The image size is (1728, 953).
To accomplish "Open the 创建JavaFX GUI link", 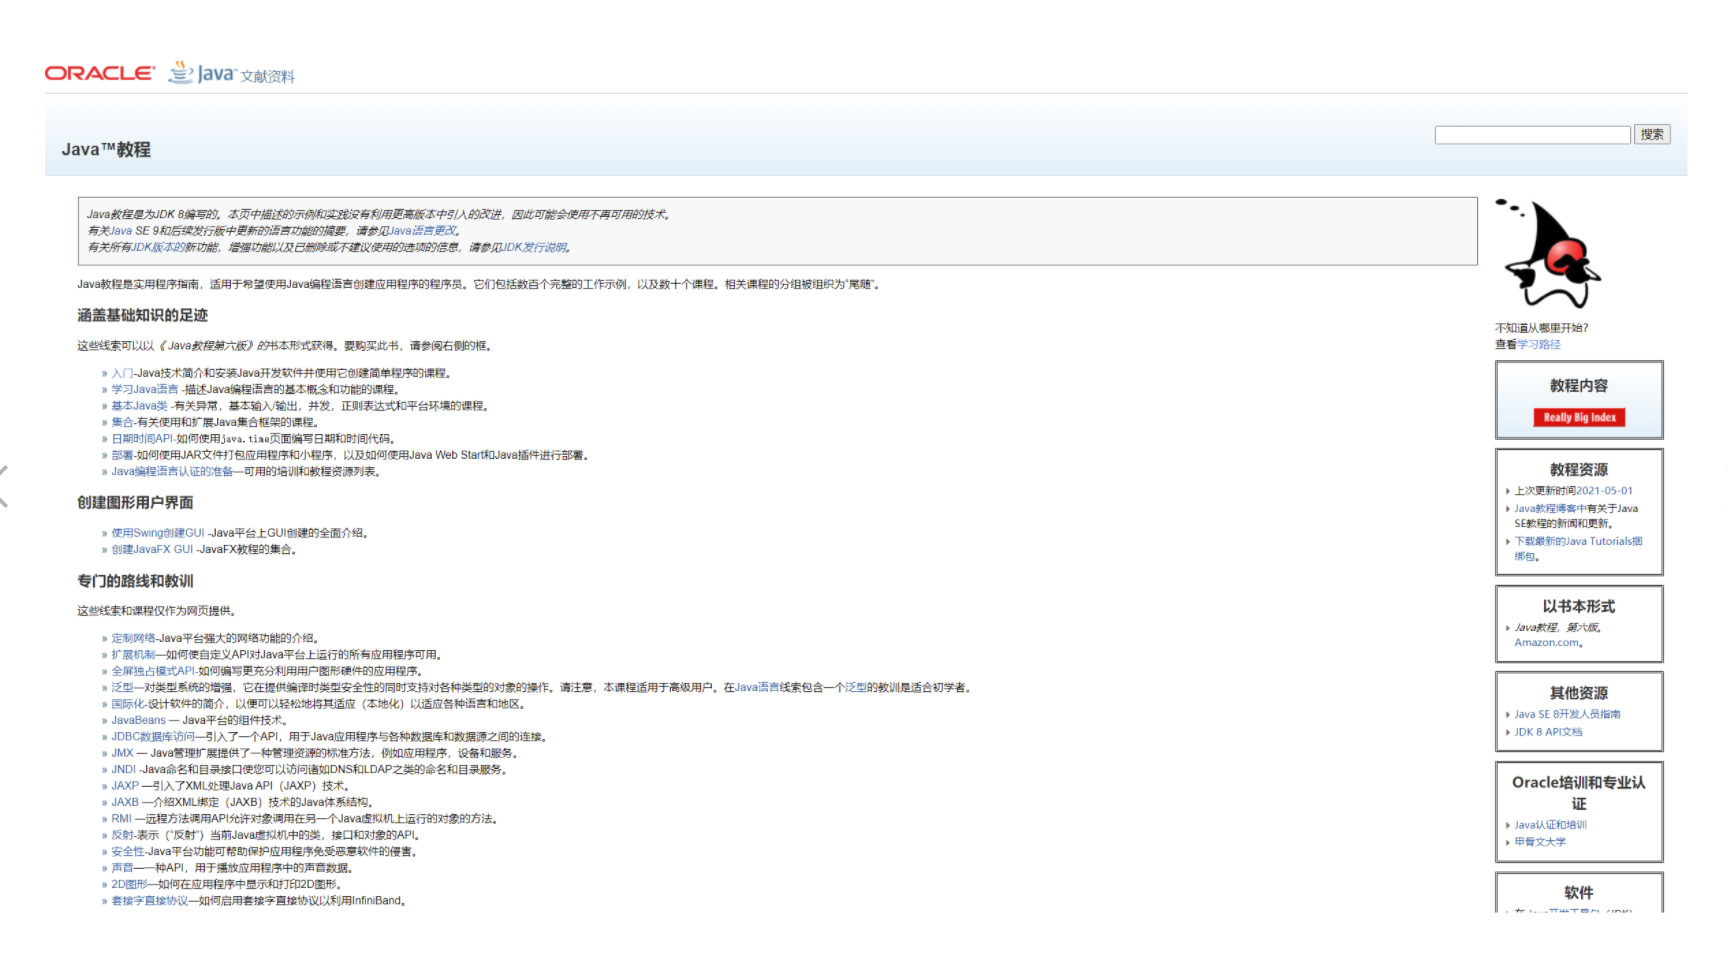I will point(152,550).
